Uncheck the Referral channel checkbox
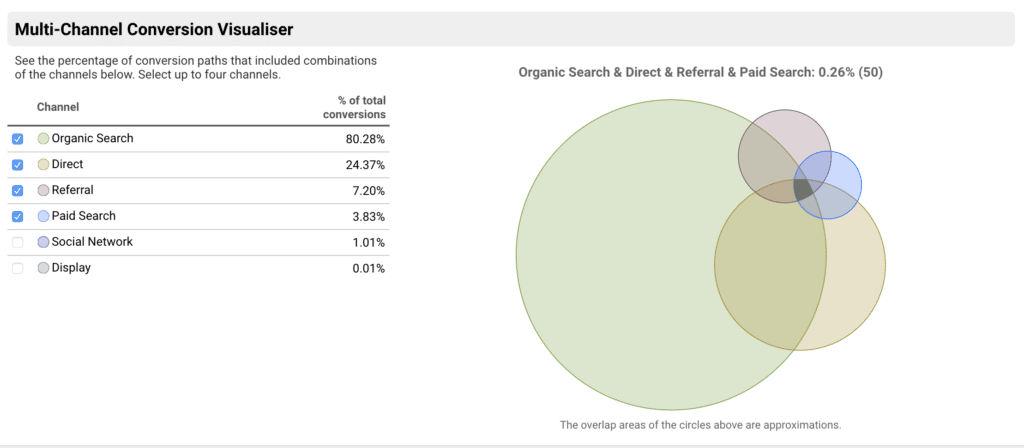This screenshot has height=448, width=1024. [17, 191]
